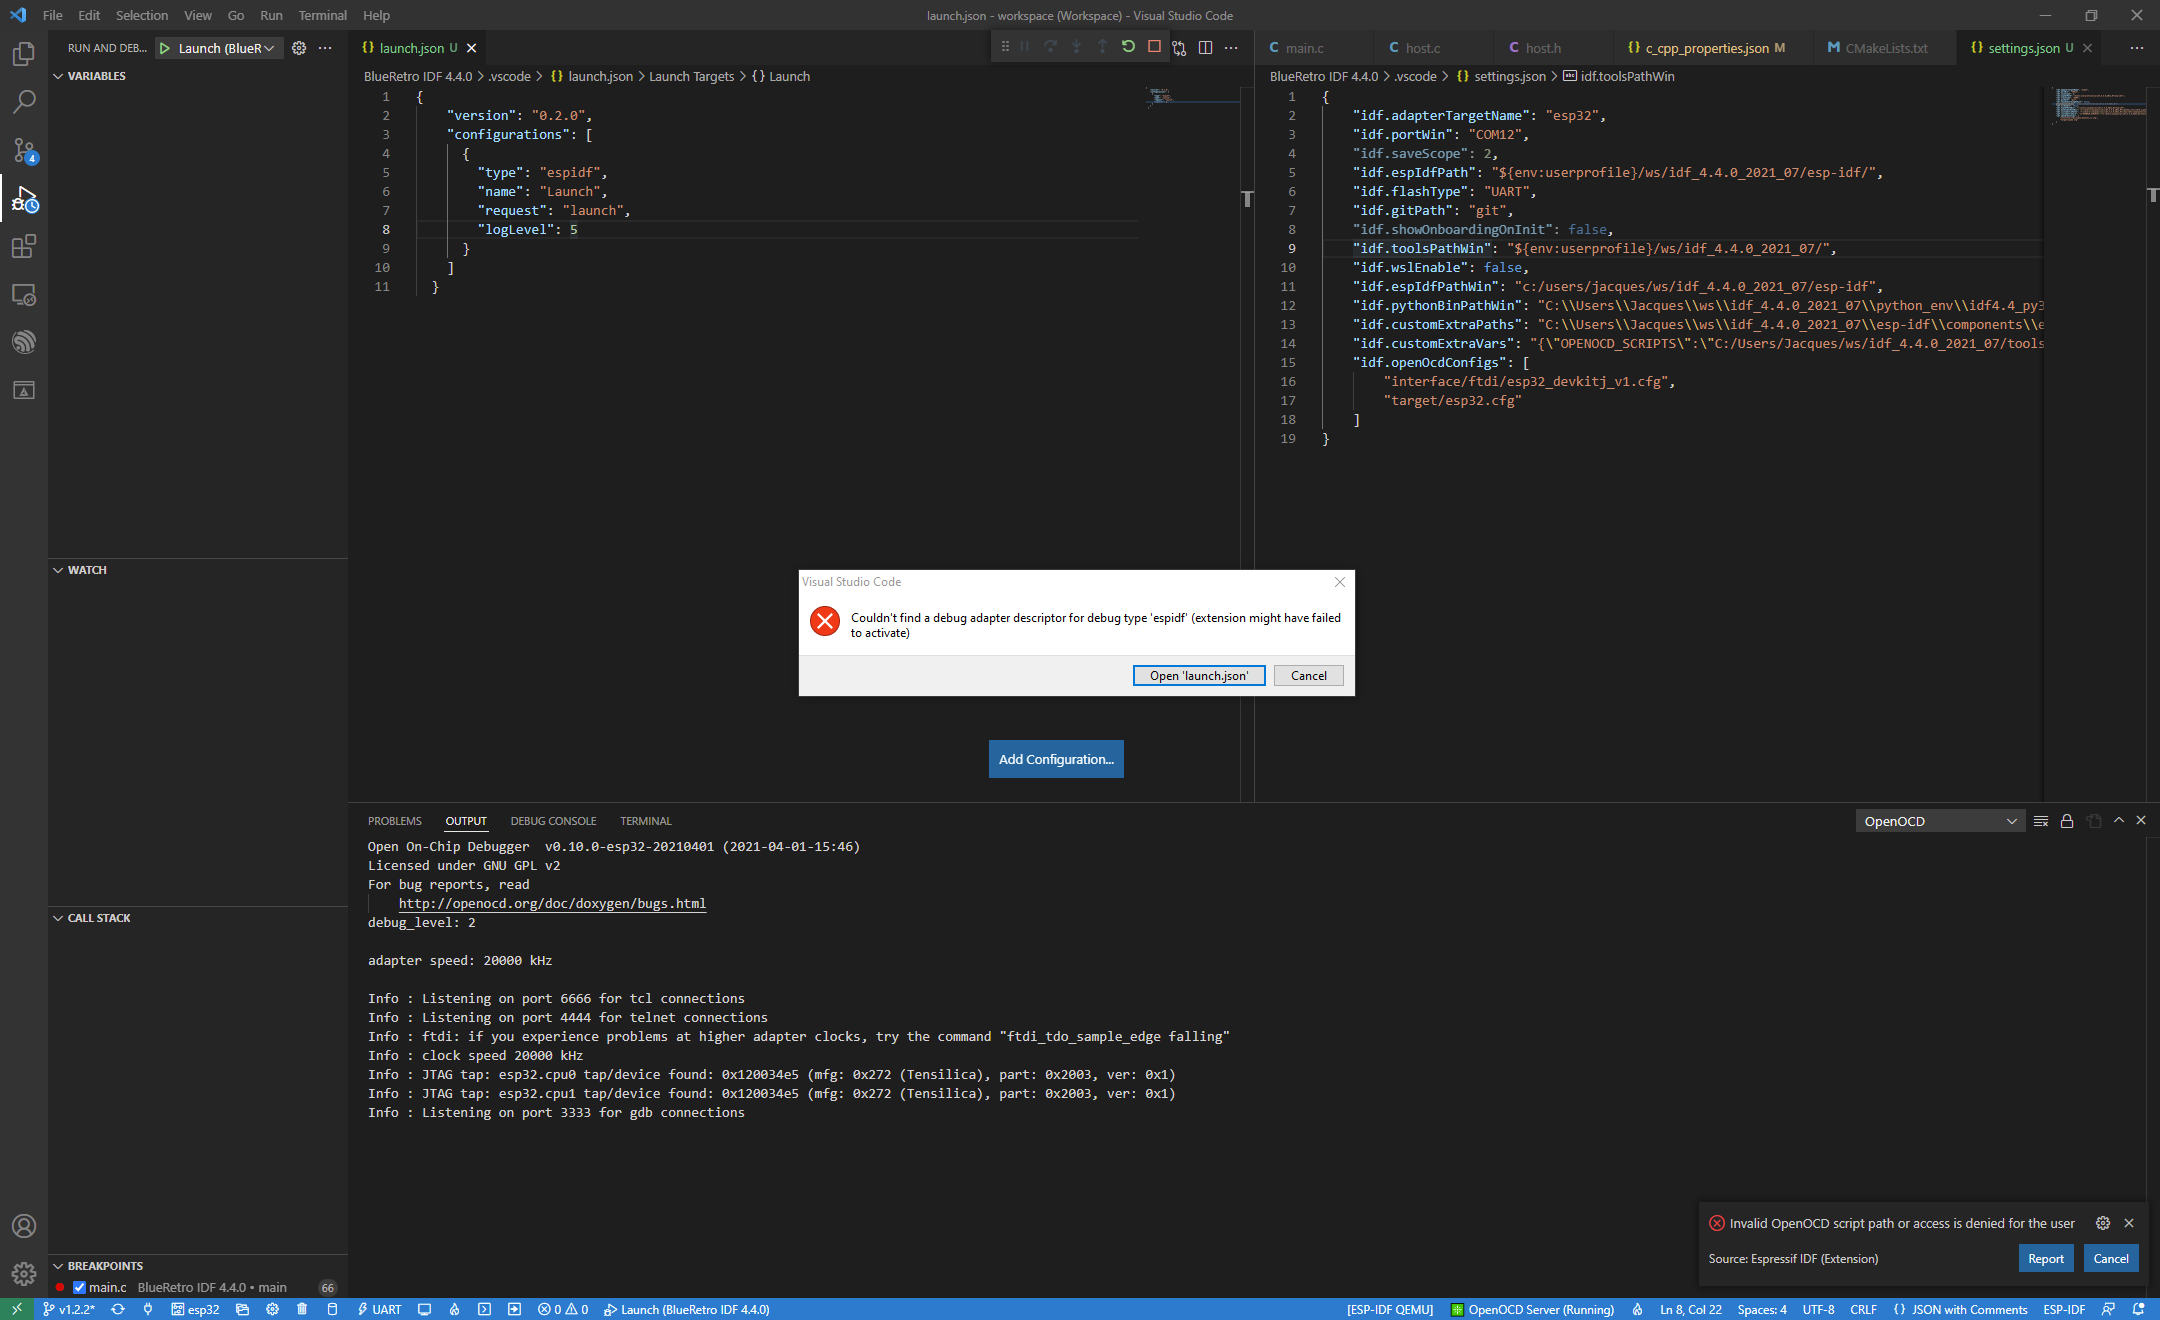
Task: Open ESP-IDF monitor with the display status bar icon
Action: click(425, 1309)
